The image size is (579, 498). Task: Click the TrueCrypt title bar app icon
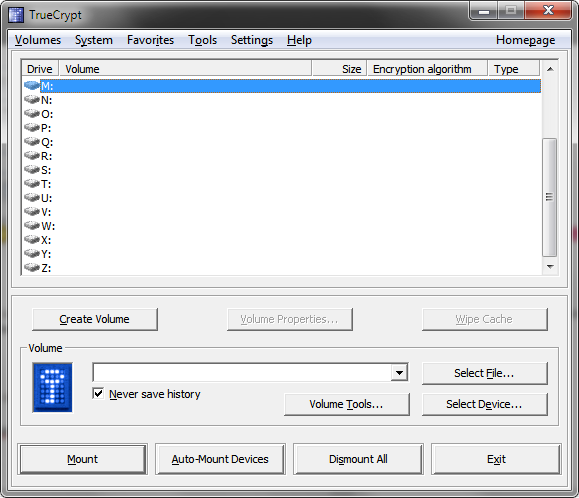click(16, 15)
